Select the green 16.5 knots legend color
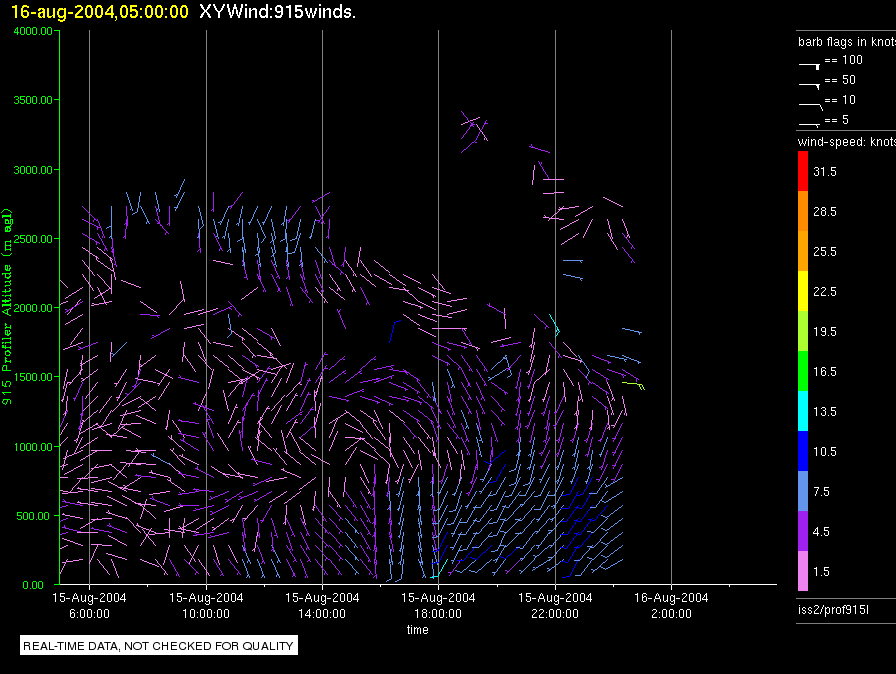 (x=803, y=371)
